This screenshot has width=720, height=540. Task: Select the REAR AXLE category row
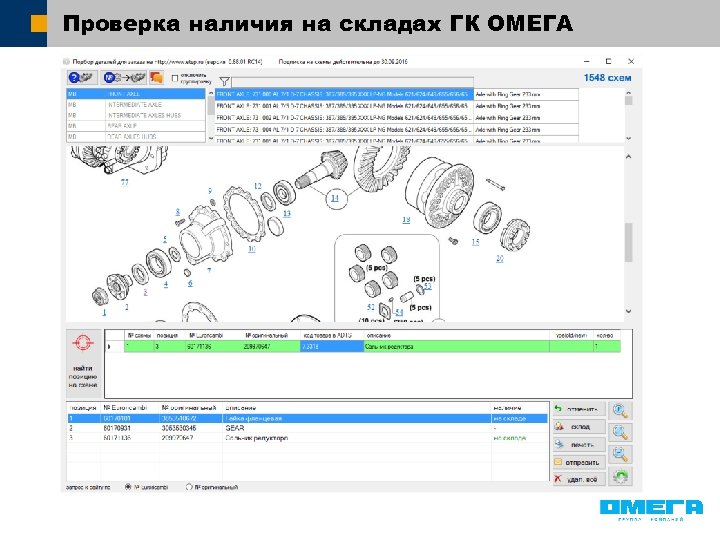pyautogui.click(x=136, y=126)
